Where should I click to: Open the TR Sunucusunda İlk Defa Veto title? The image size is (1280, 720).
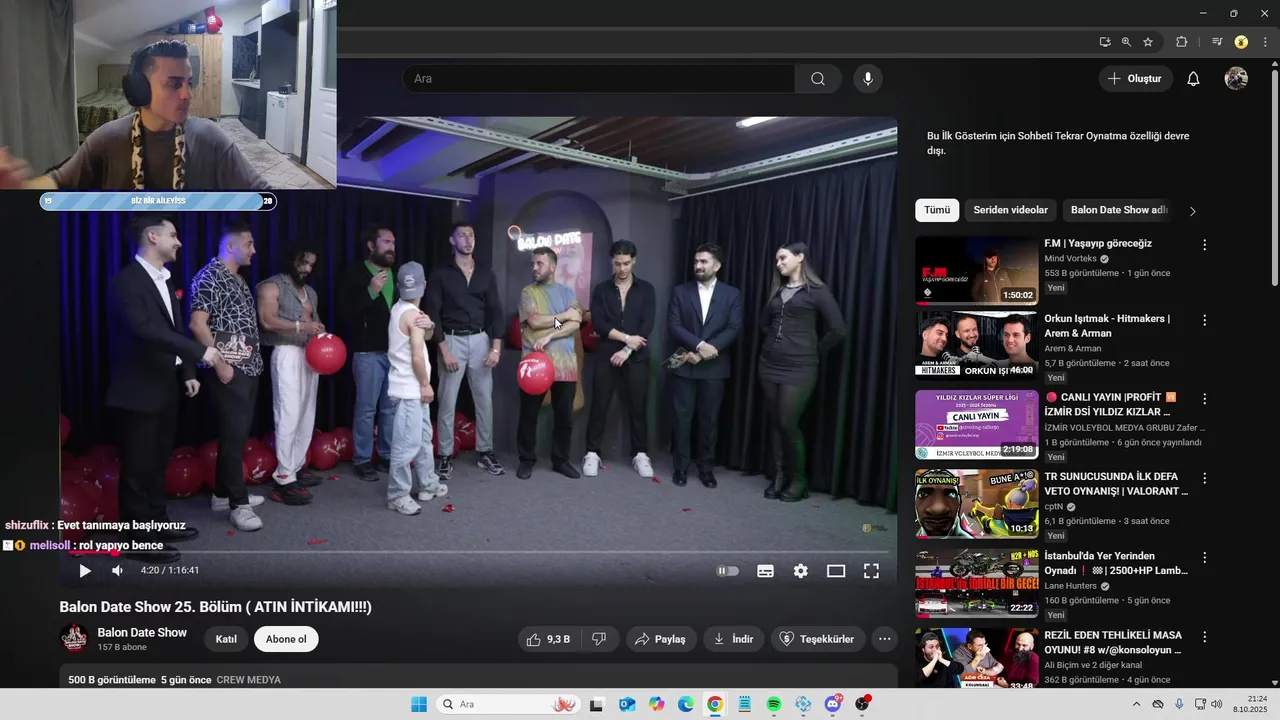pos(1116,484)
